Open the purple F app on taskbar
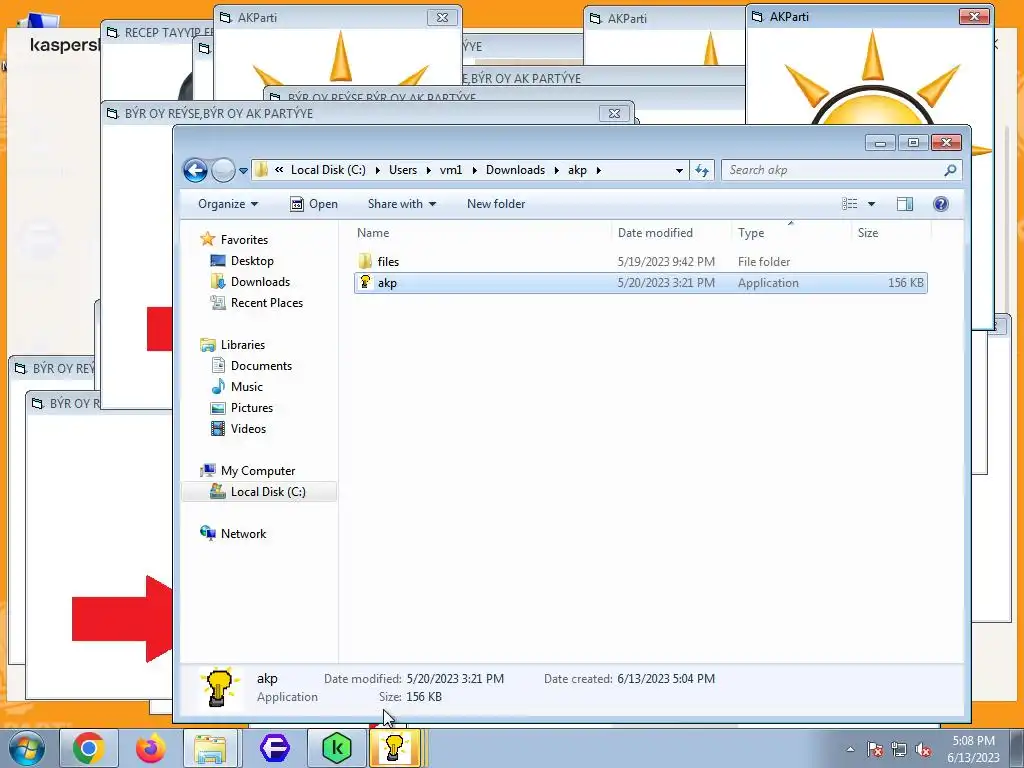 pyautogui.click(x=275, y=748)
